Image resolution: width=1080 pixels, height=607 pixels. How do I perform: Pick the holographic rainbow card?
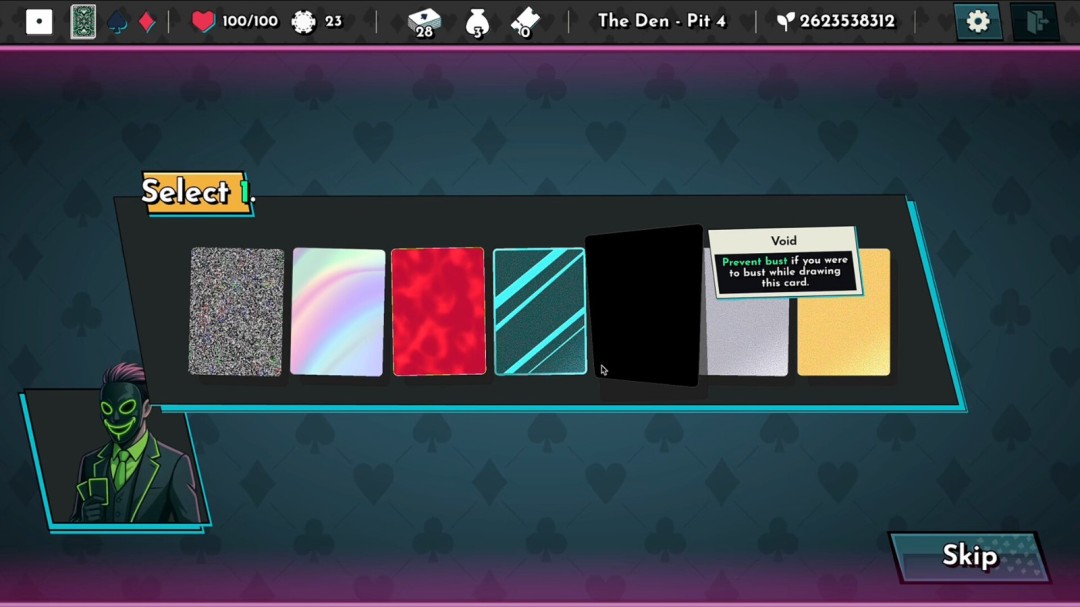pos(338,312)
